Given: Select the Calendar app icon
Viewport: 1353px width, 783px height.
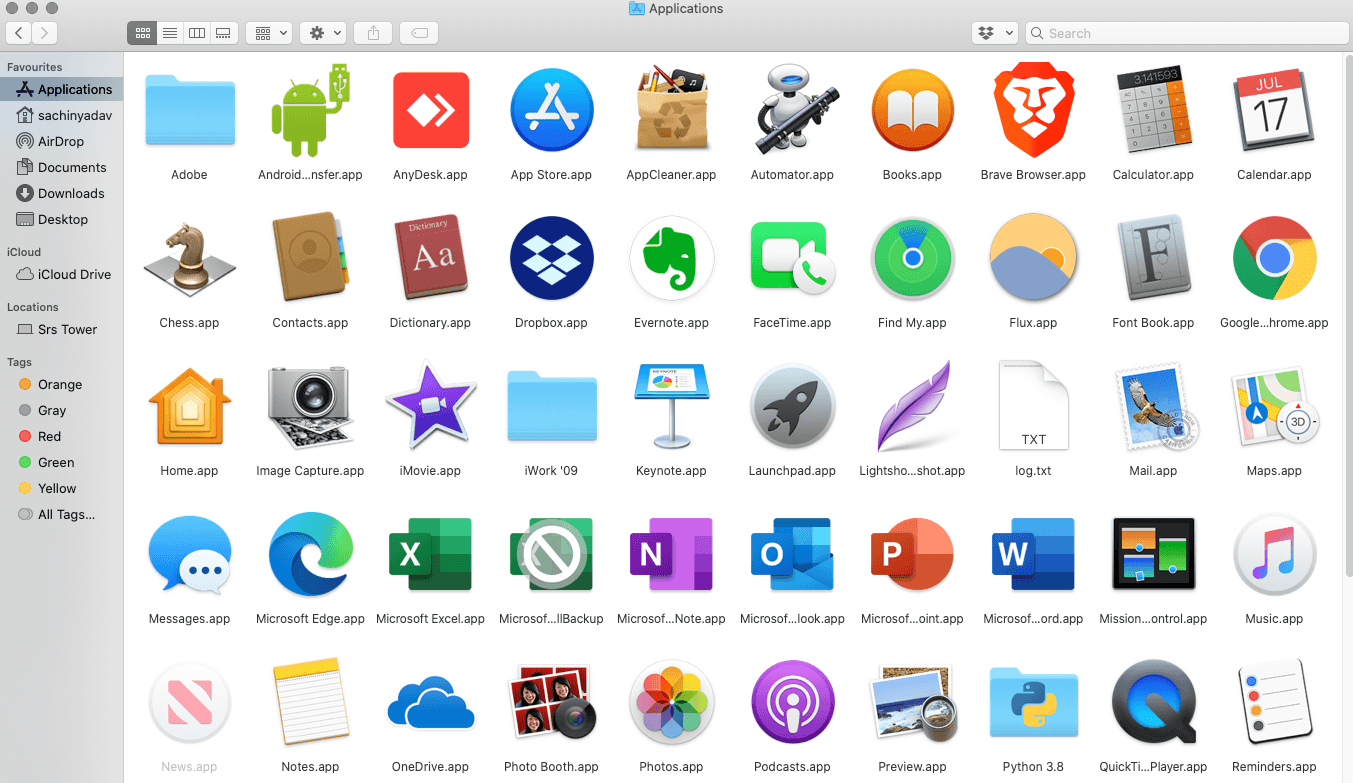Looking at the screenshot, I should (1274, 110).
